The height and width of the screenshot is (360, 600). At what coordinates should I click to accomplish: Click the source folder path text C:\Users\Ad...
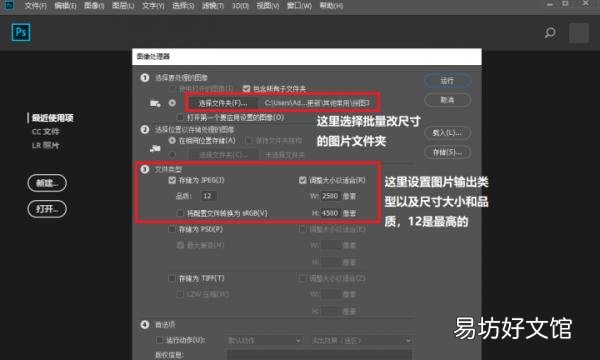coord(317,103)
